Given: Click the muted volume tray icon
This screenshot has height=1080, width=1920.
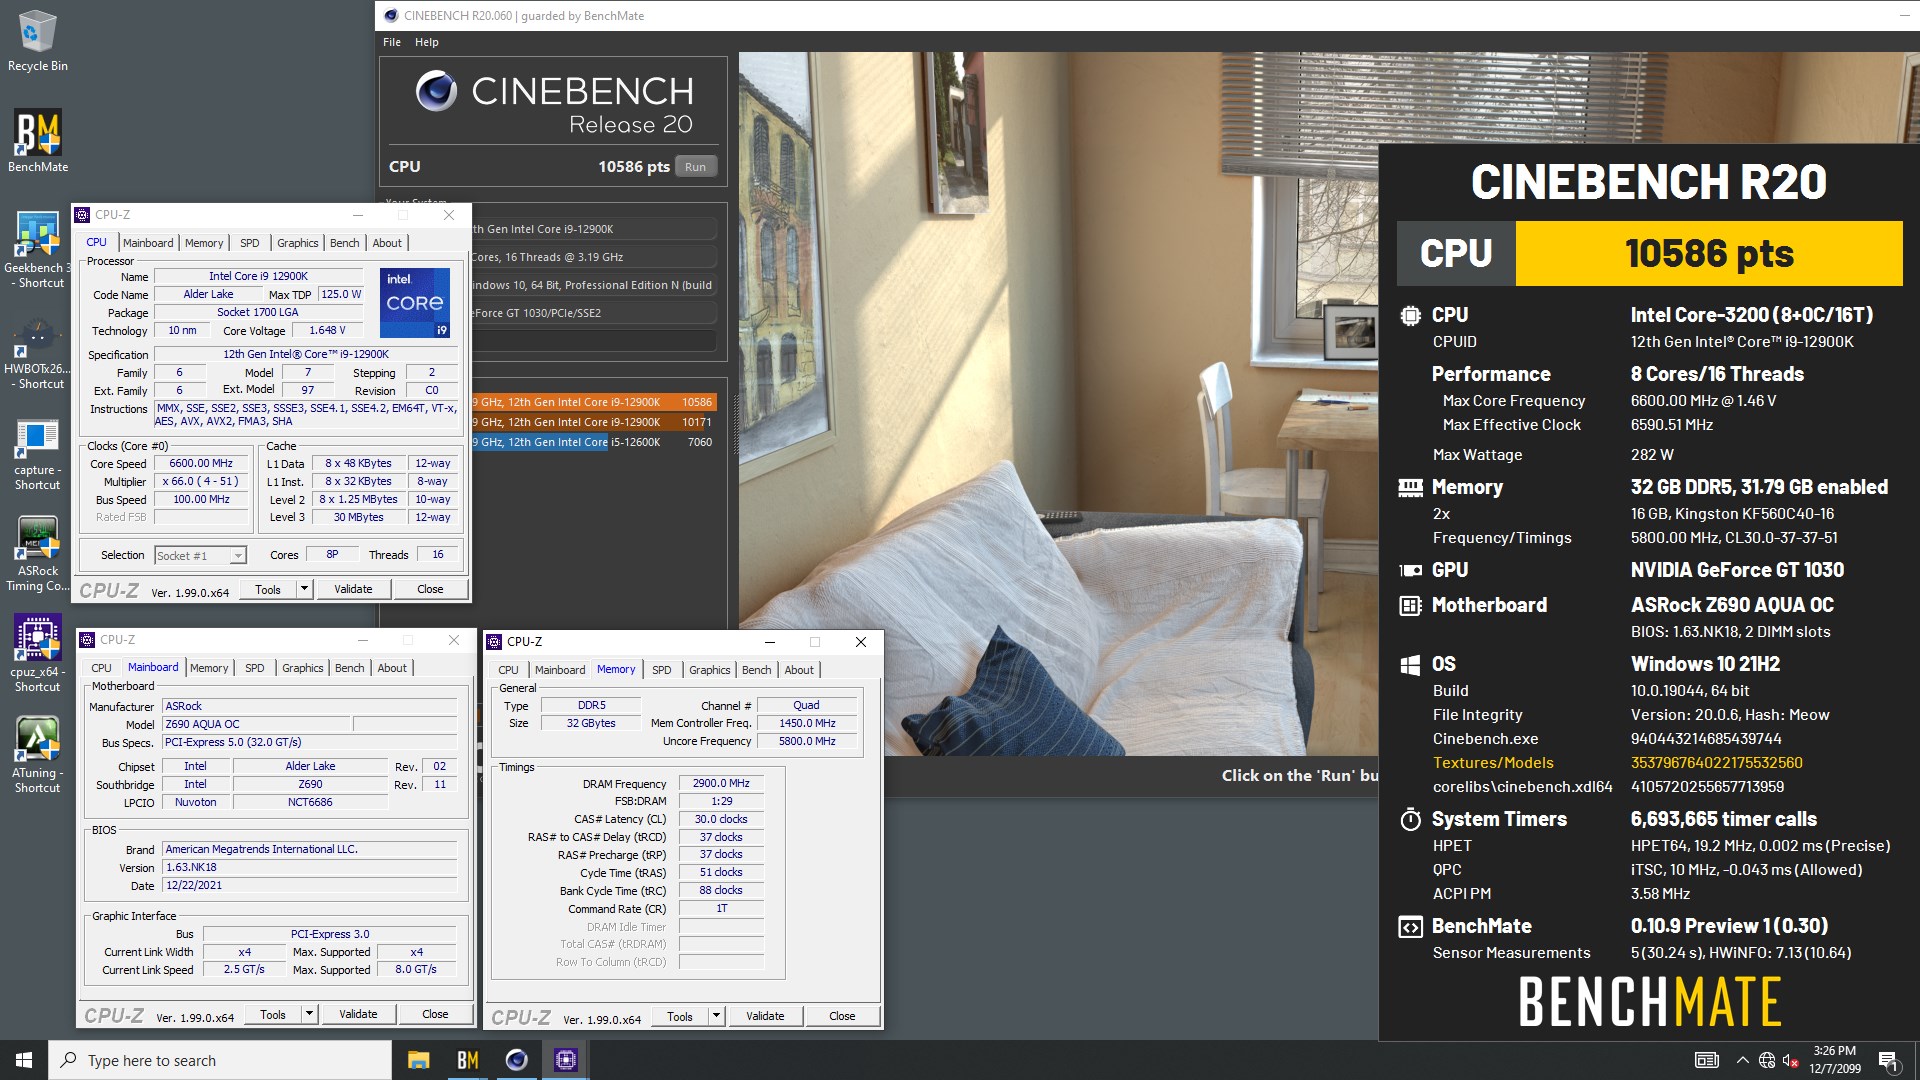Looking at the screenshot, I should click(x=1791, y=1060).
